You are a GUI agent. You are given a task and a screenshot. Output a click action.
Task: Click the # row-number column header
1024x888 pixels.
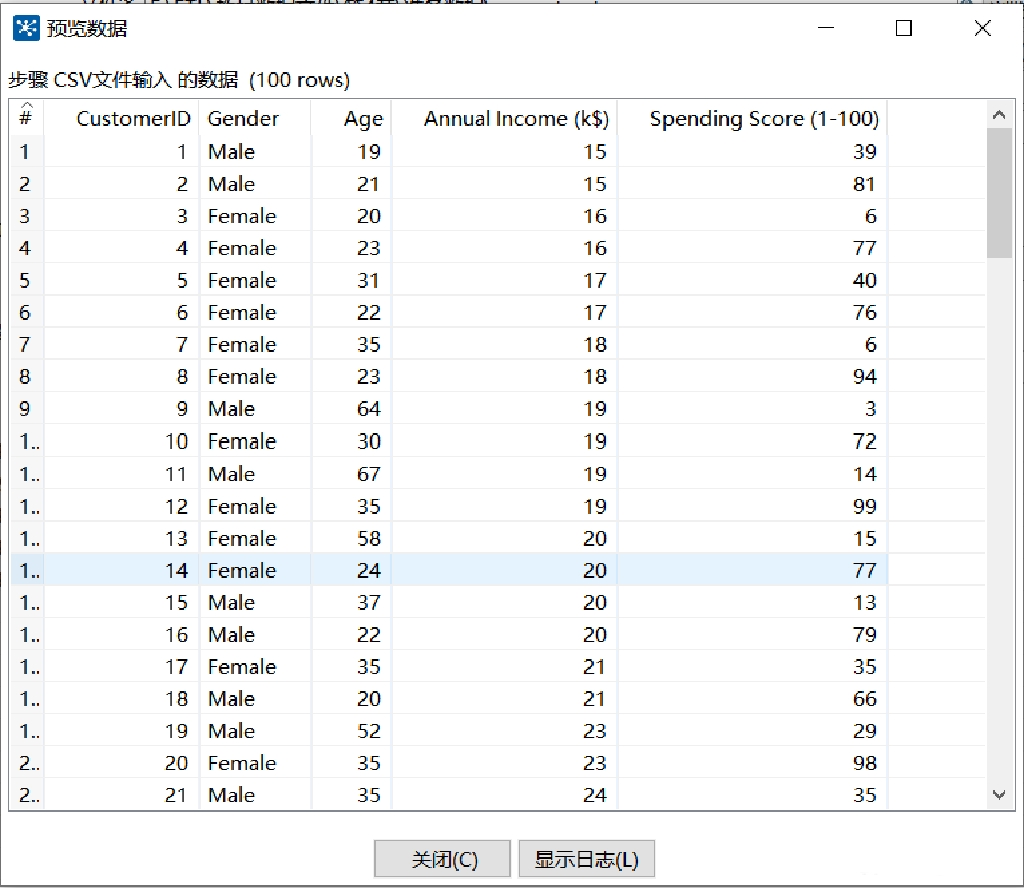pos(25,118)
